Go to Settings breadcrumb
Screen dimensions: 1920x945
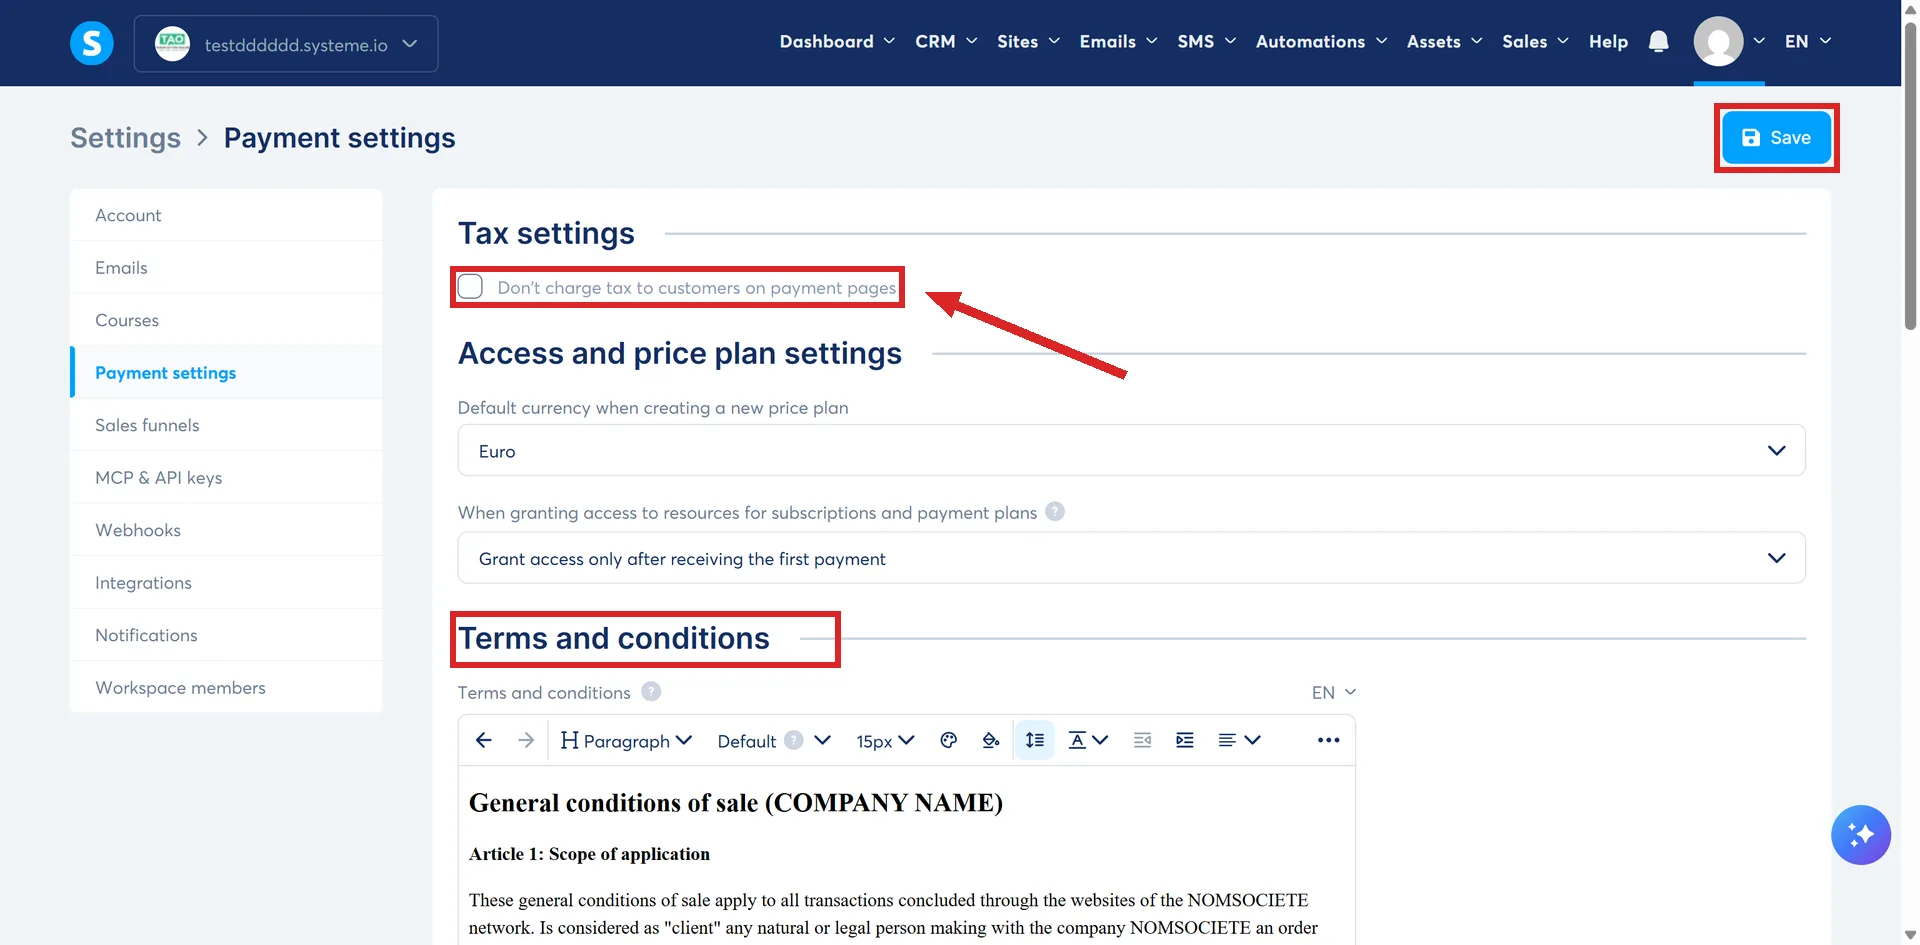[125, 138]
